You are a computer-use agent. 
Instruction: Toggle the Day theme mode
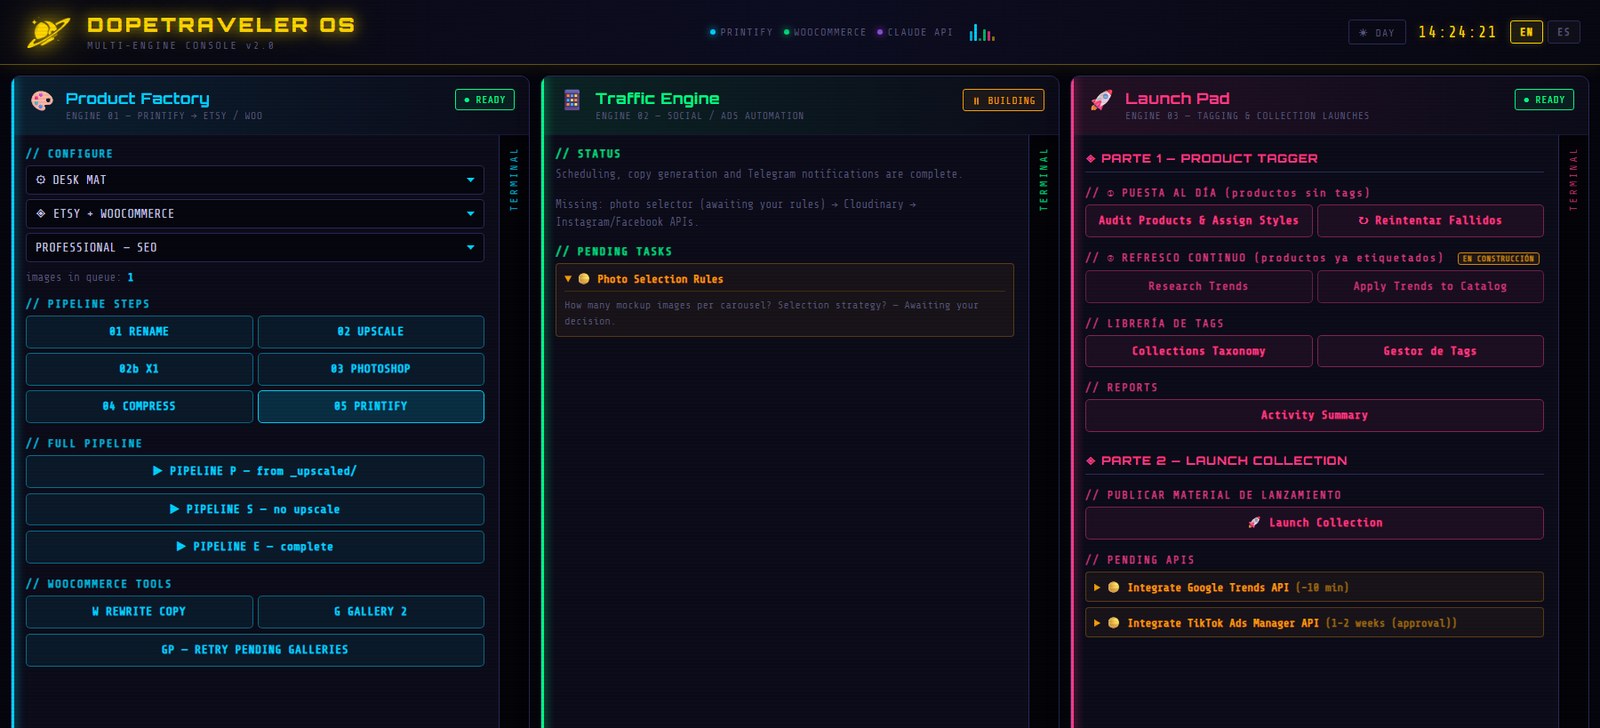(x=1377, y=33)
